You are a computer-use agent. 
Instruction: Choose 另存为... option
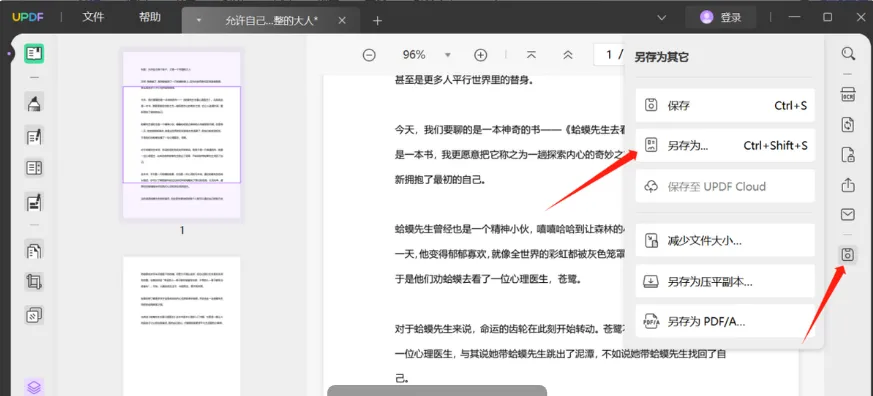[x=725, y=145]
